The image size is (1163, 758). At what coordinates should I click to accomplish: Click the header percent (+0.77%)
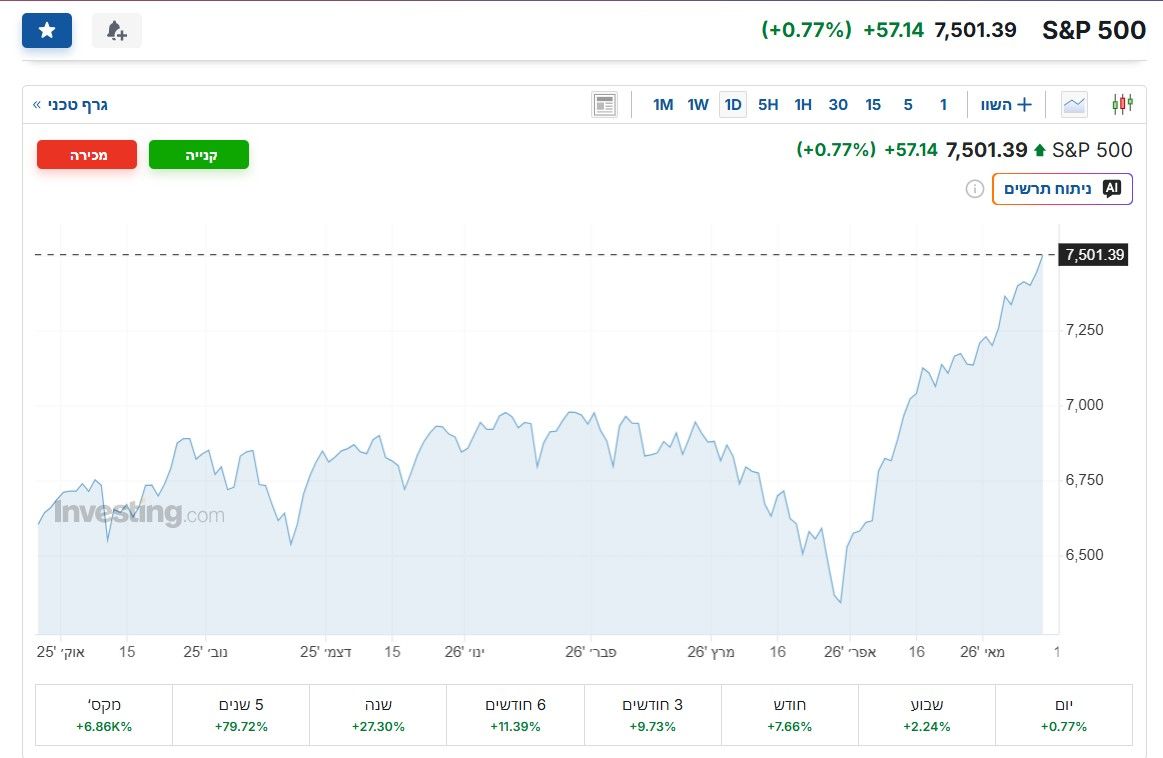pyautogui.click(x=806, y=30)
